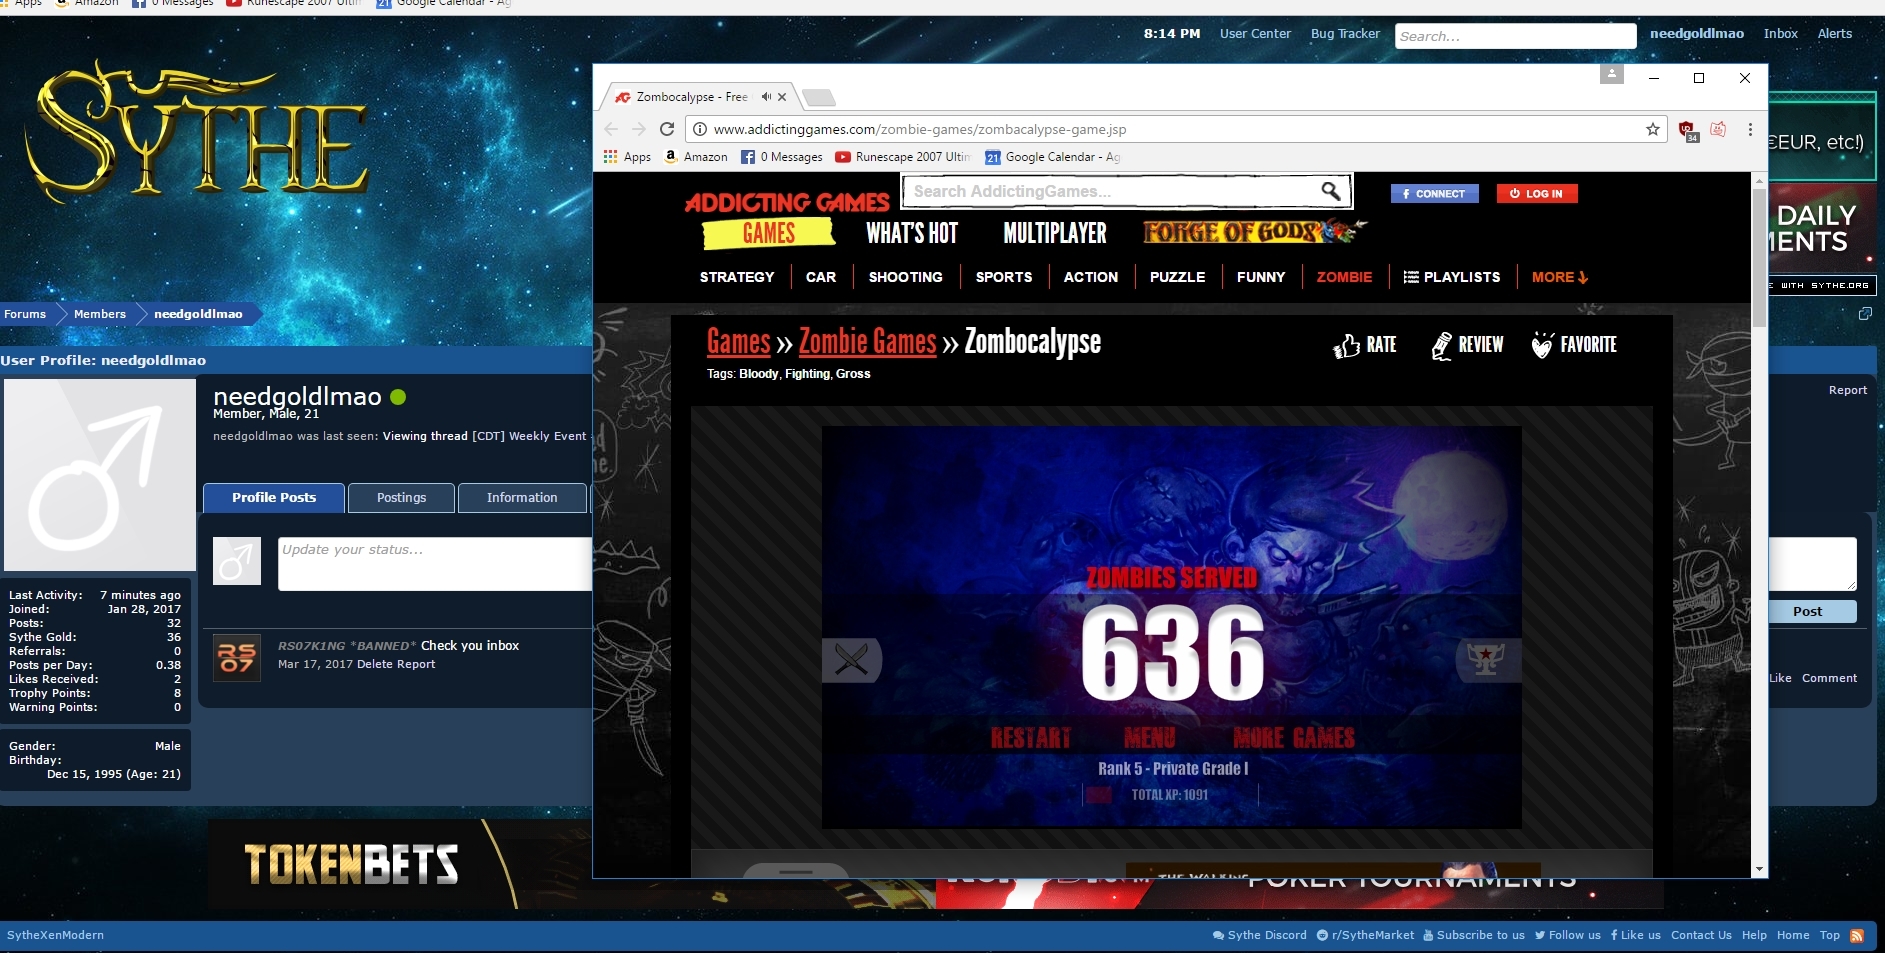Screen dimensions: 1885x953
Task: Open Chrome's three-dot menu
Action: tap(1750, 129)
